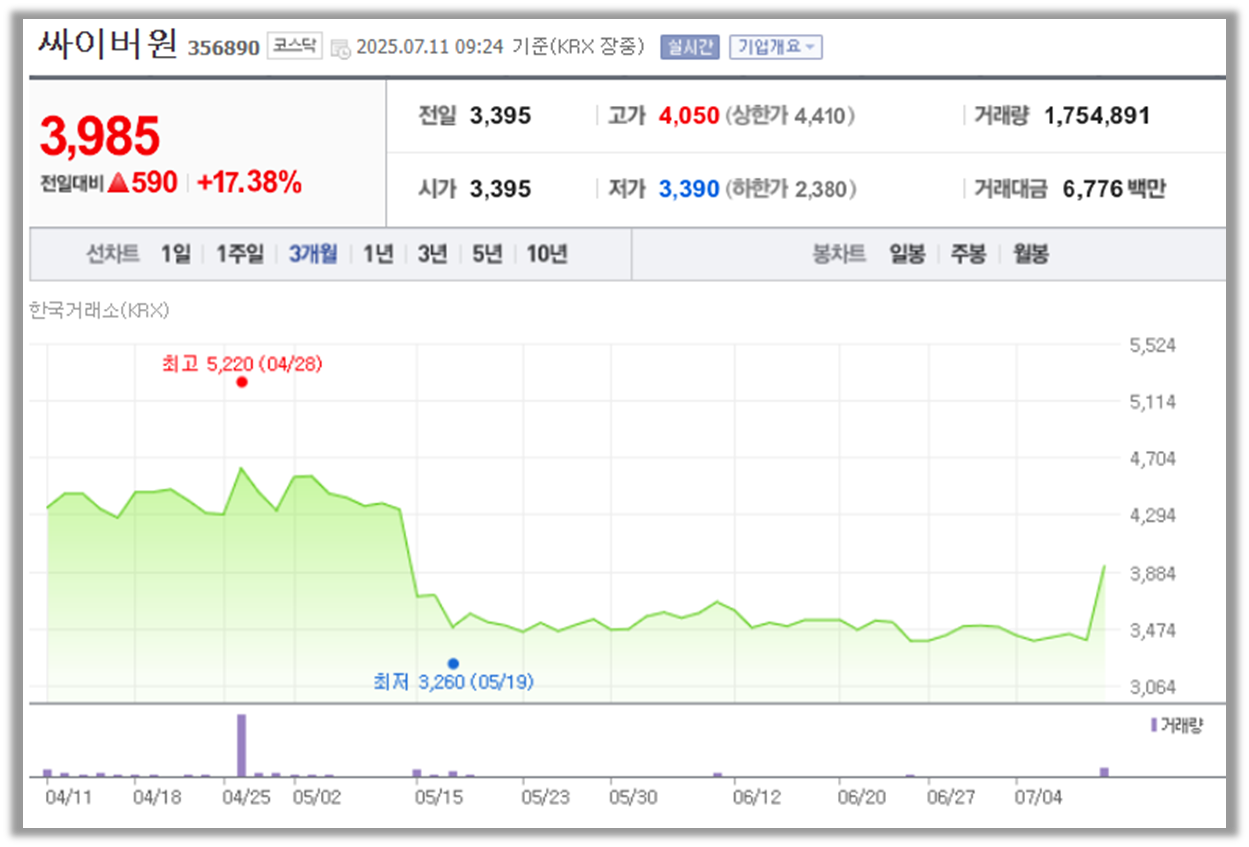Click the 05/15 date axis label
Image resolution: width=1249 pixels, height=847 pixels.
click(x=441, y=798)
